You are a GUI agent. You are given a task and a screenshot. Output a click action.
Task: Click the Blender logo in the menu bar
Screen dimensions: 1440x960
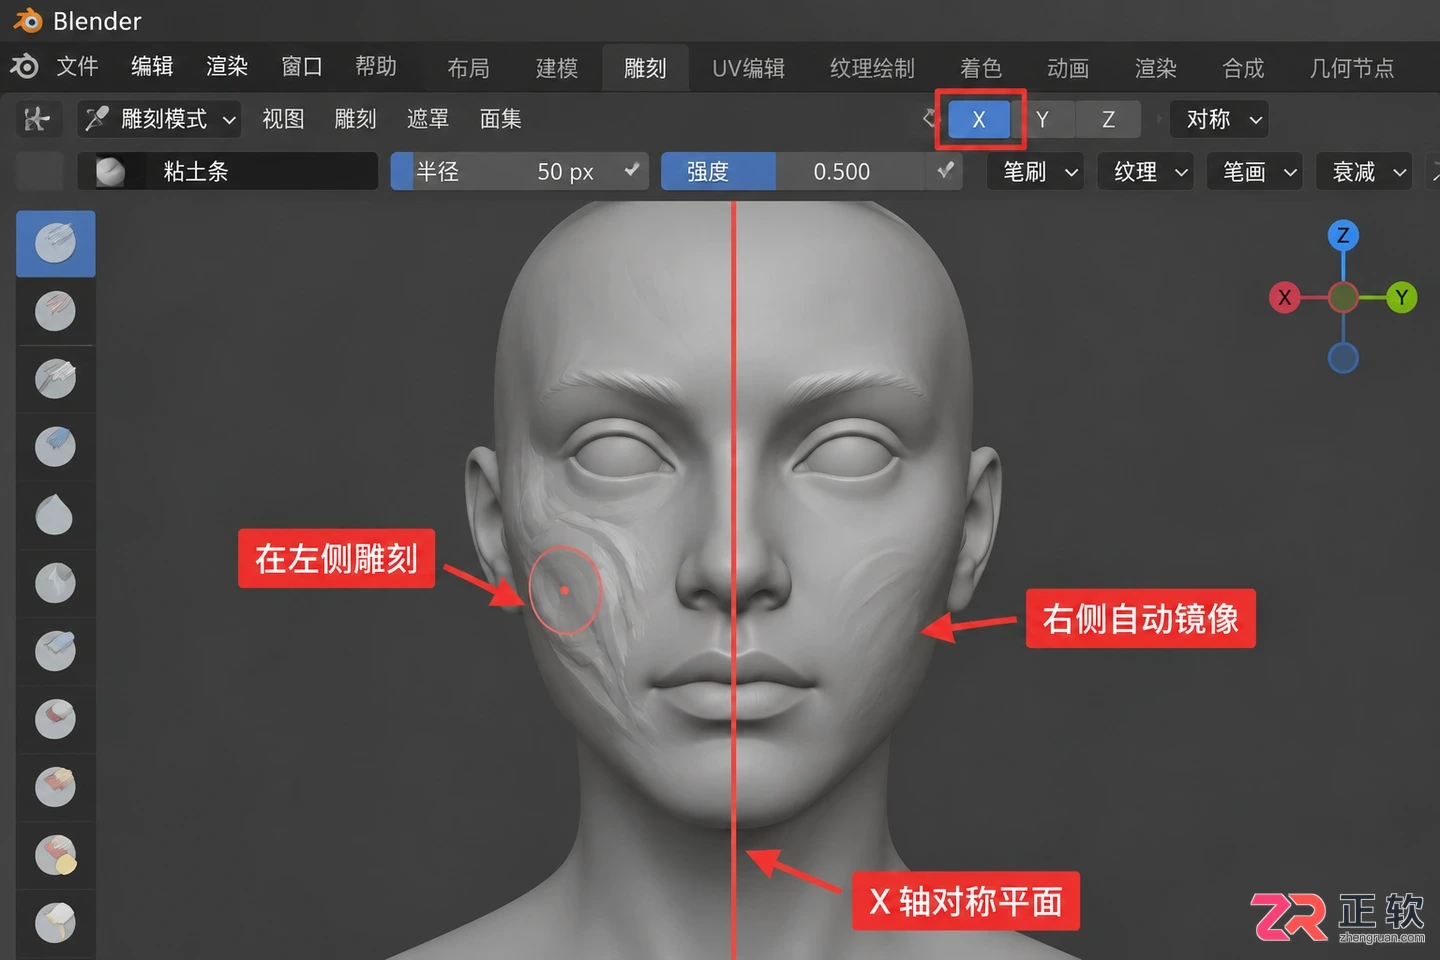click(x=24, y=67)
